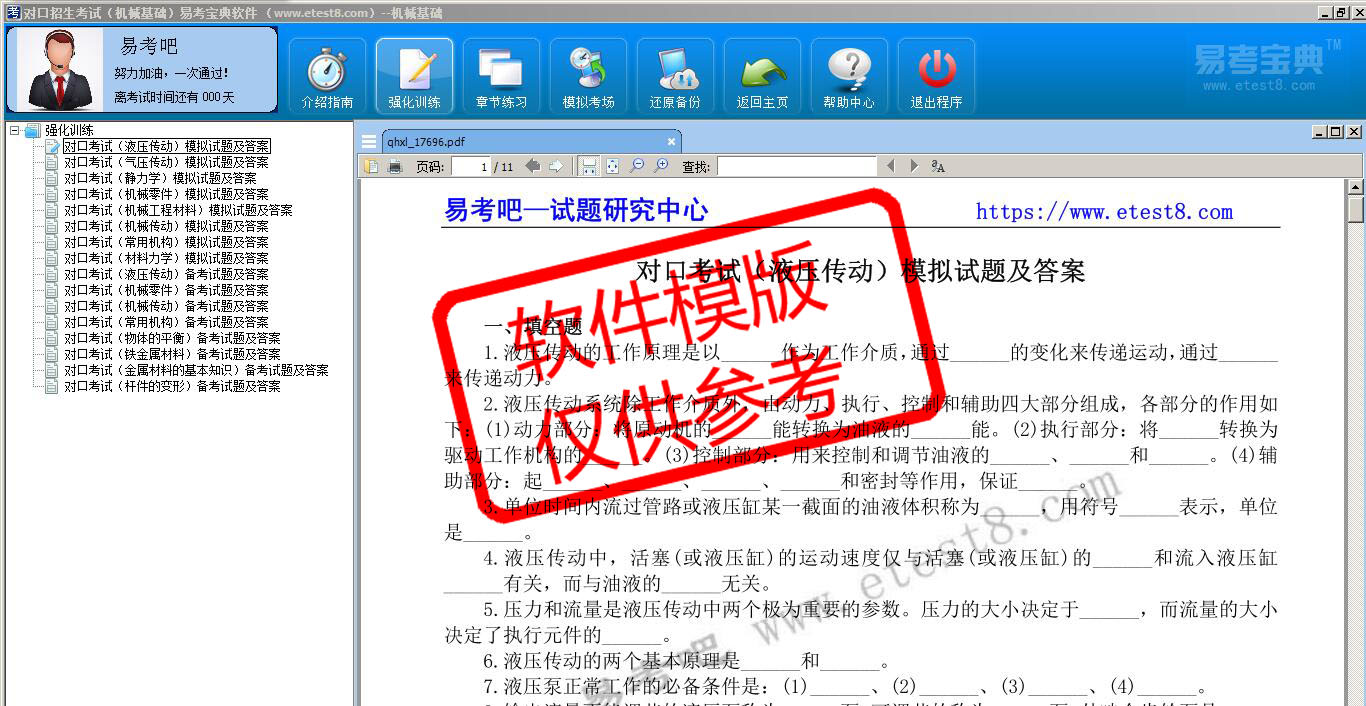Viewport: 1366px width, 706px height.
Task: Click the https://www.etest8.com link in document
Action: click(1104, 212)
